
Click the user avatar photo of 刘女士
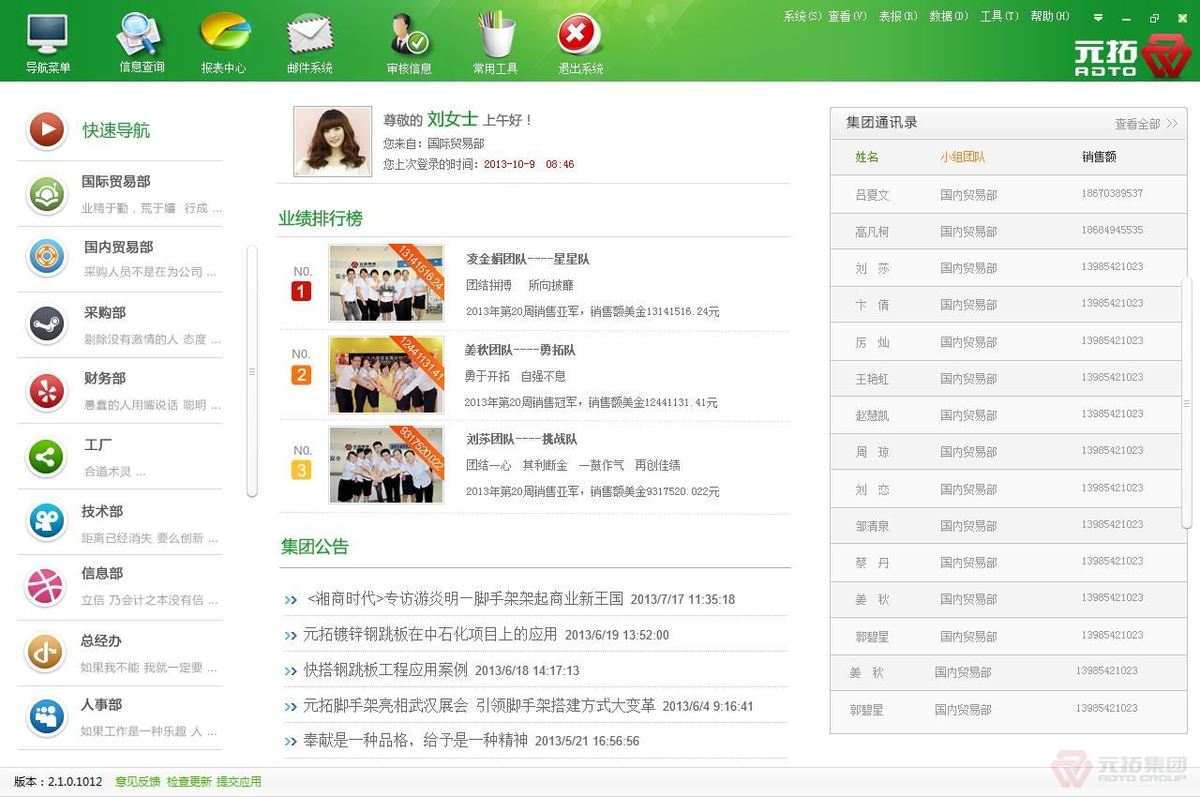coord(332,142)
